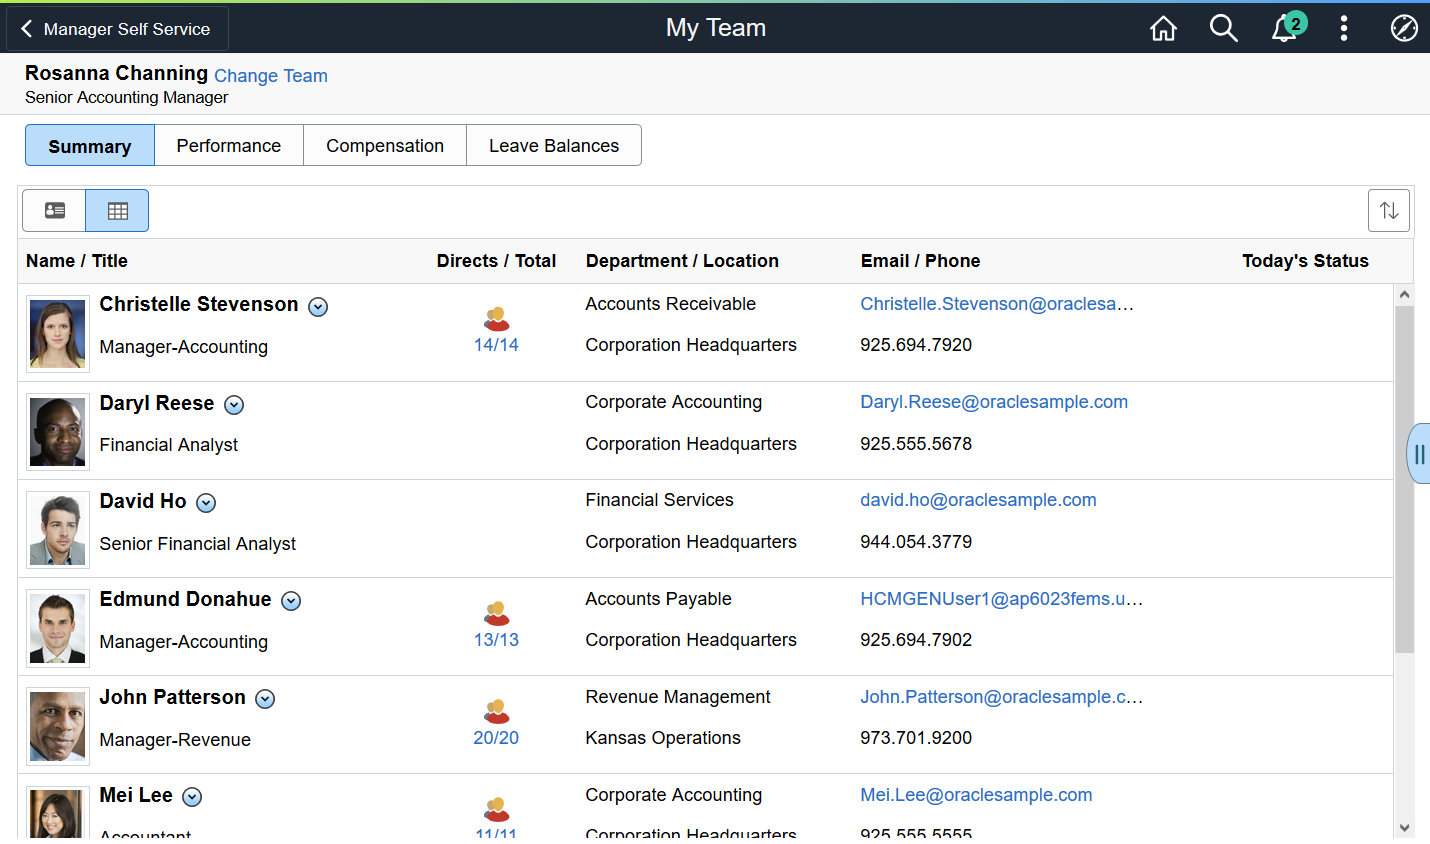
Task: Click the sort rows icon
Action: click(x=1389, y=210)
